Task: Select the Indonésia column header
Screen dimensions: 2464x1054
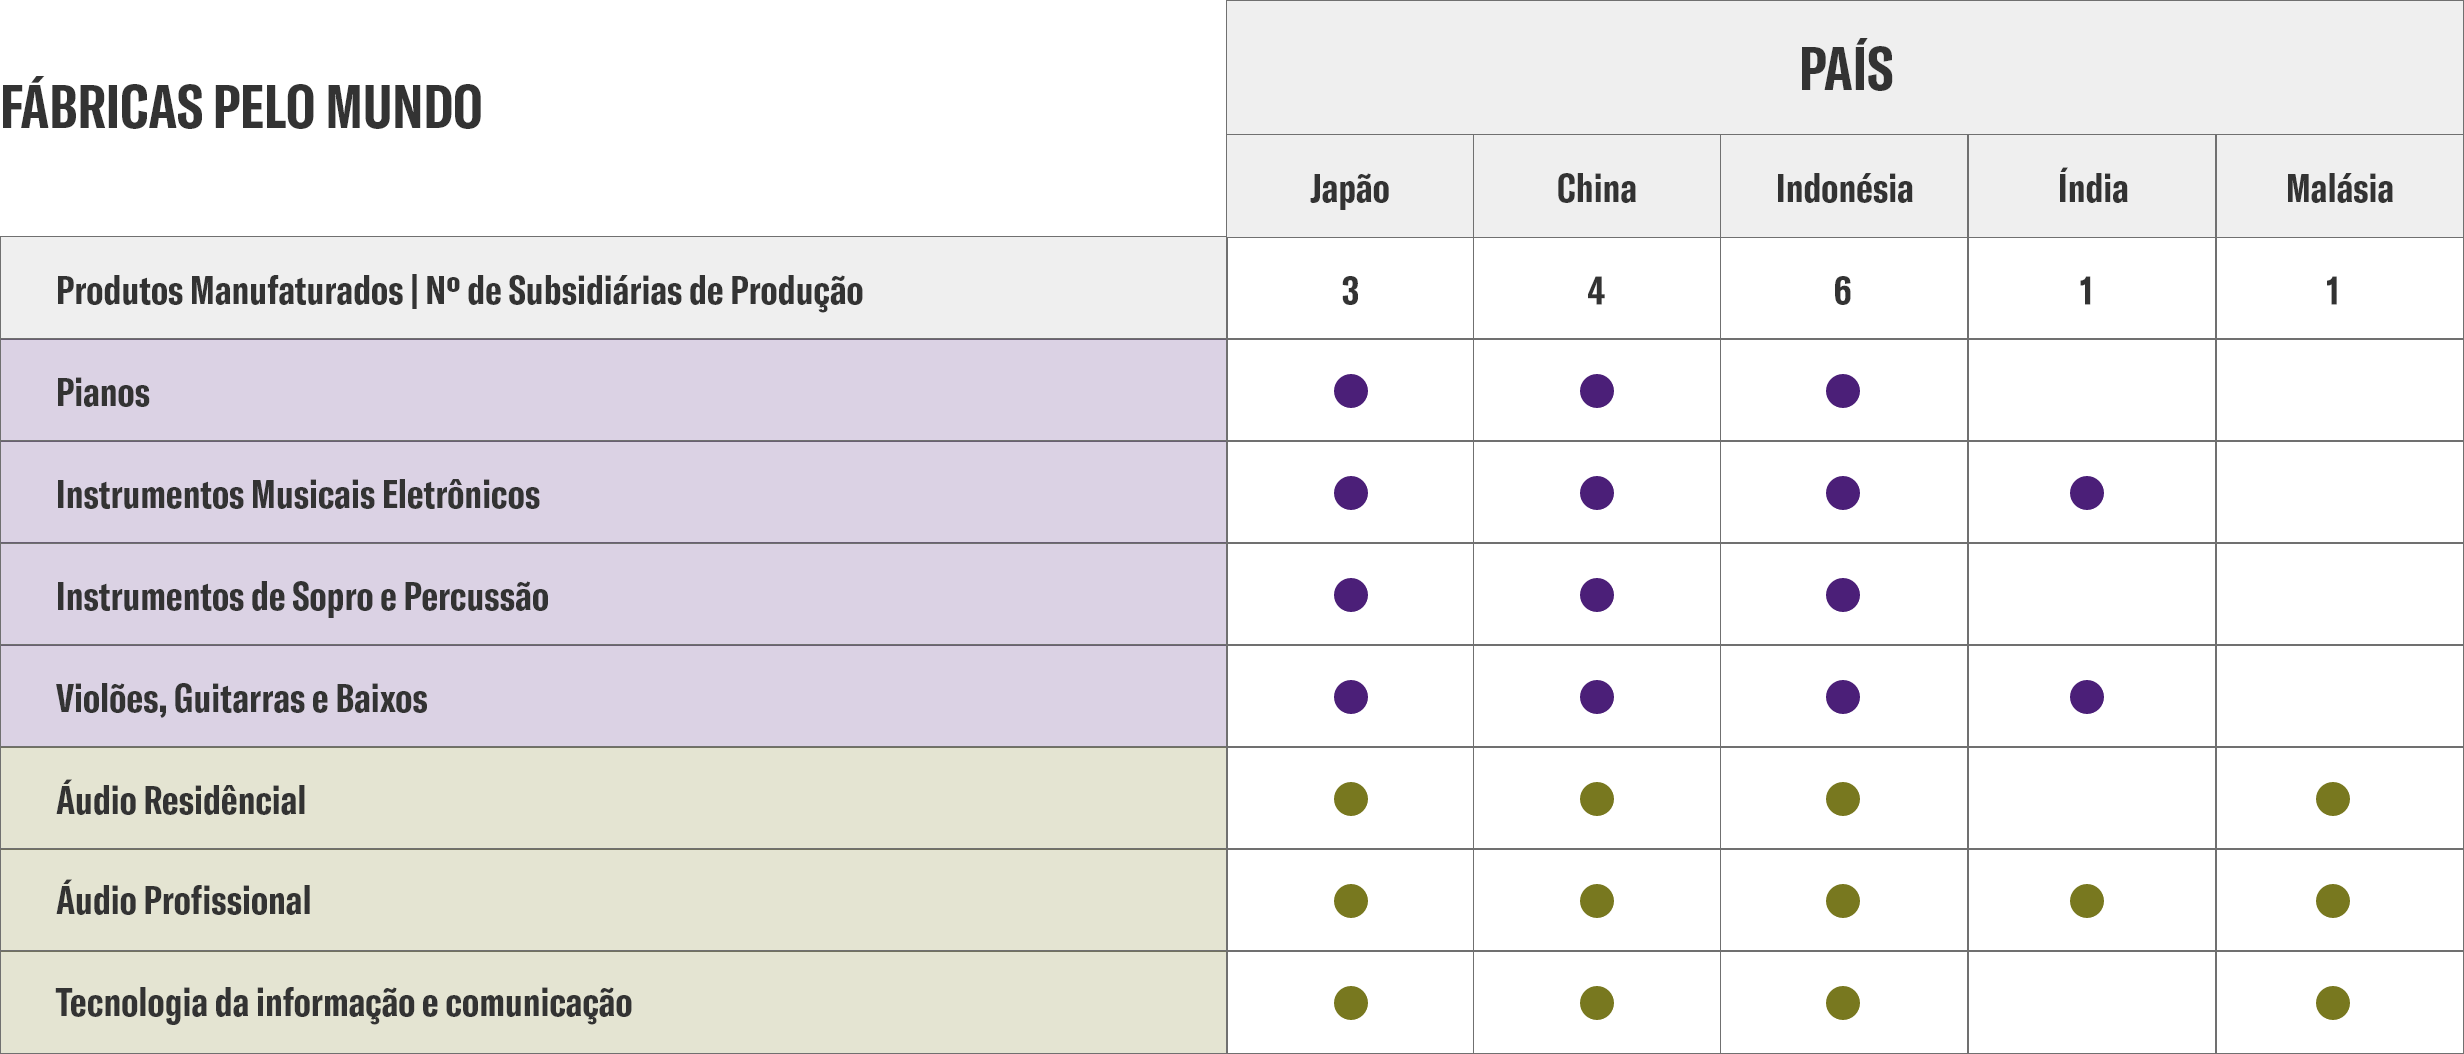Action: tap(1844, 187)
